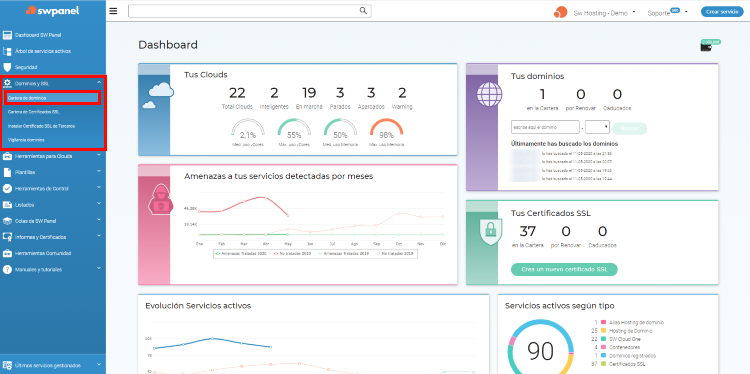The width and height of the screenshot is (750, 374).
Task: Expand Herramientas para Clouds chevron
Action: point(99,155)
